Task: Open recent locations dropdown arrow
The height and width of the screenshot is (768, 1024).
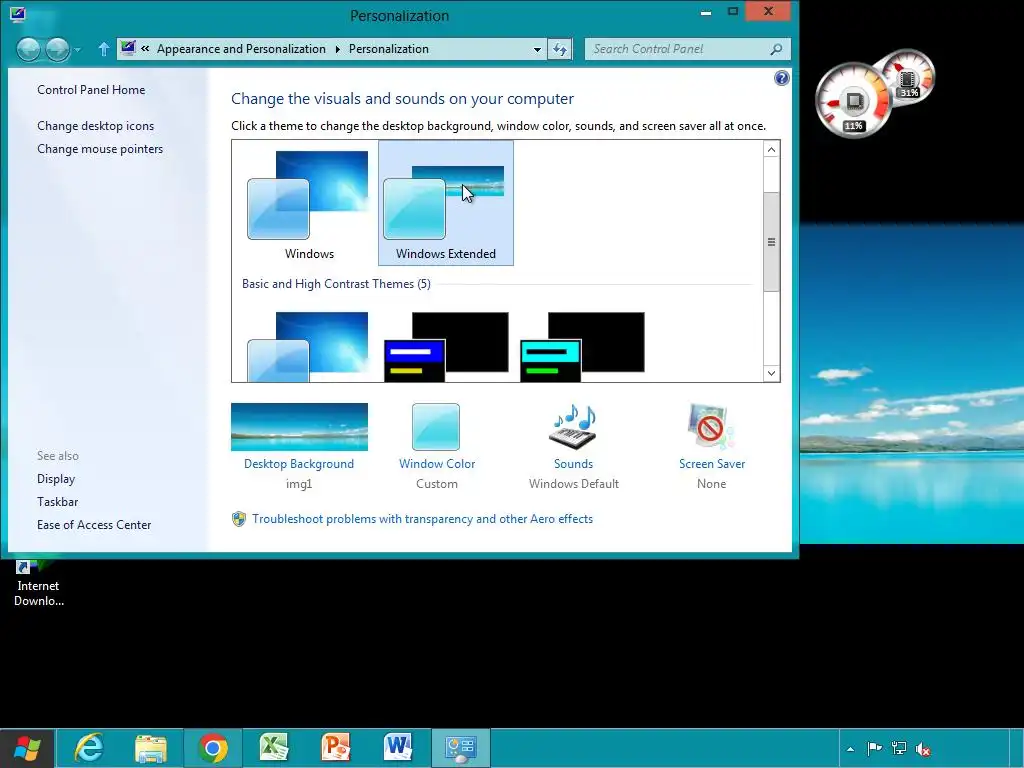Action: [x=78, y=50]
